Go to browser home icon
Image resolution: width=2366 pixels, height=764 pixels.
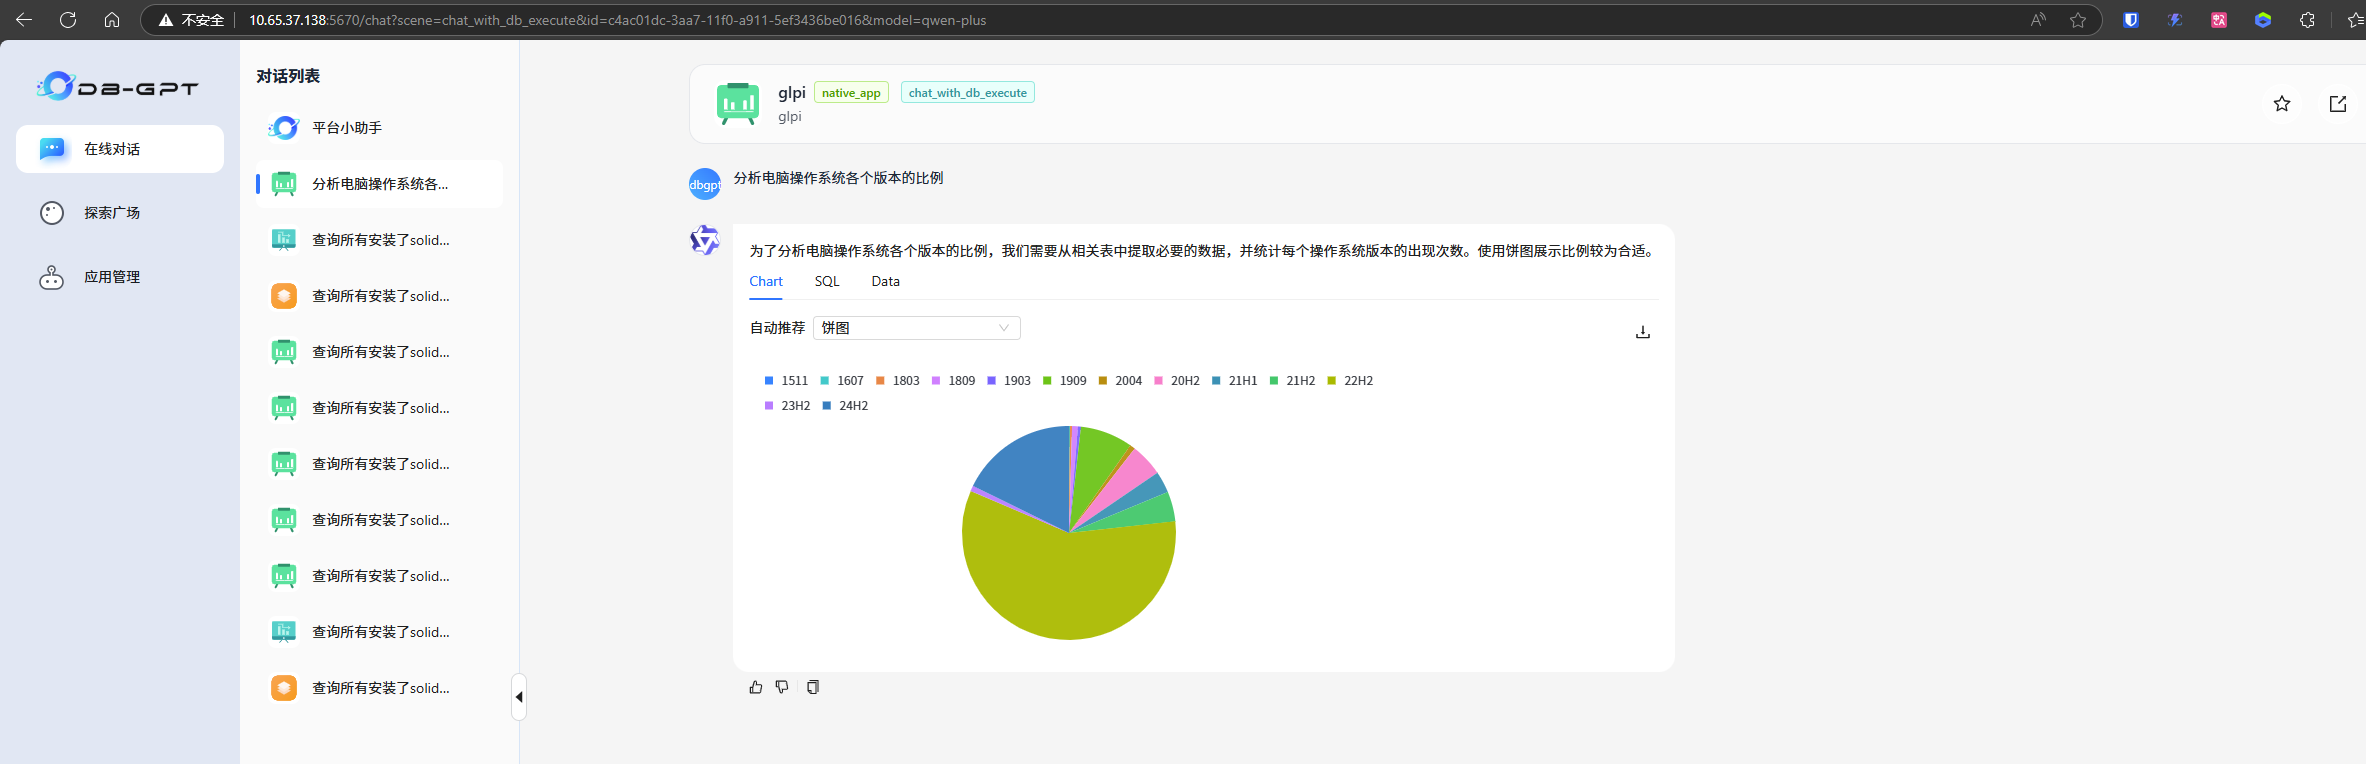click(x=112, y=20)
